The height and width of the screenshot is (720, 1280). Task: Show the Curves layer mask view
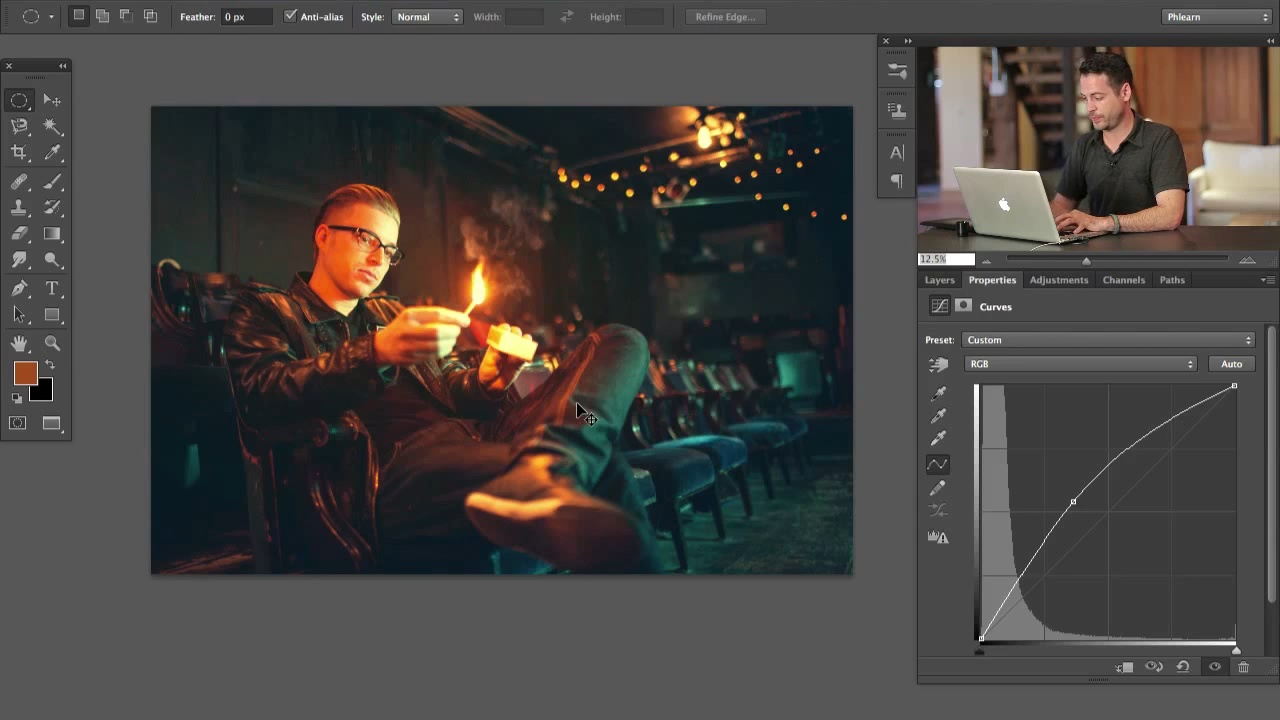(x=963, y=306)
